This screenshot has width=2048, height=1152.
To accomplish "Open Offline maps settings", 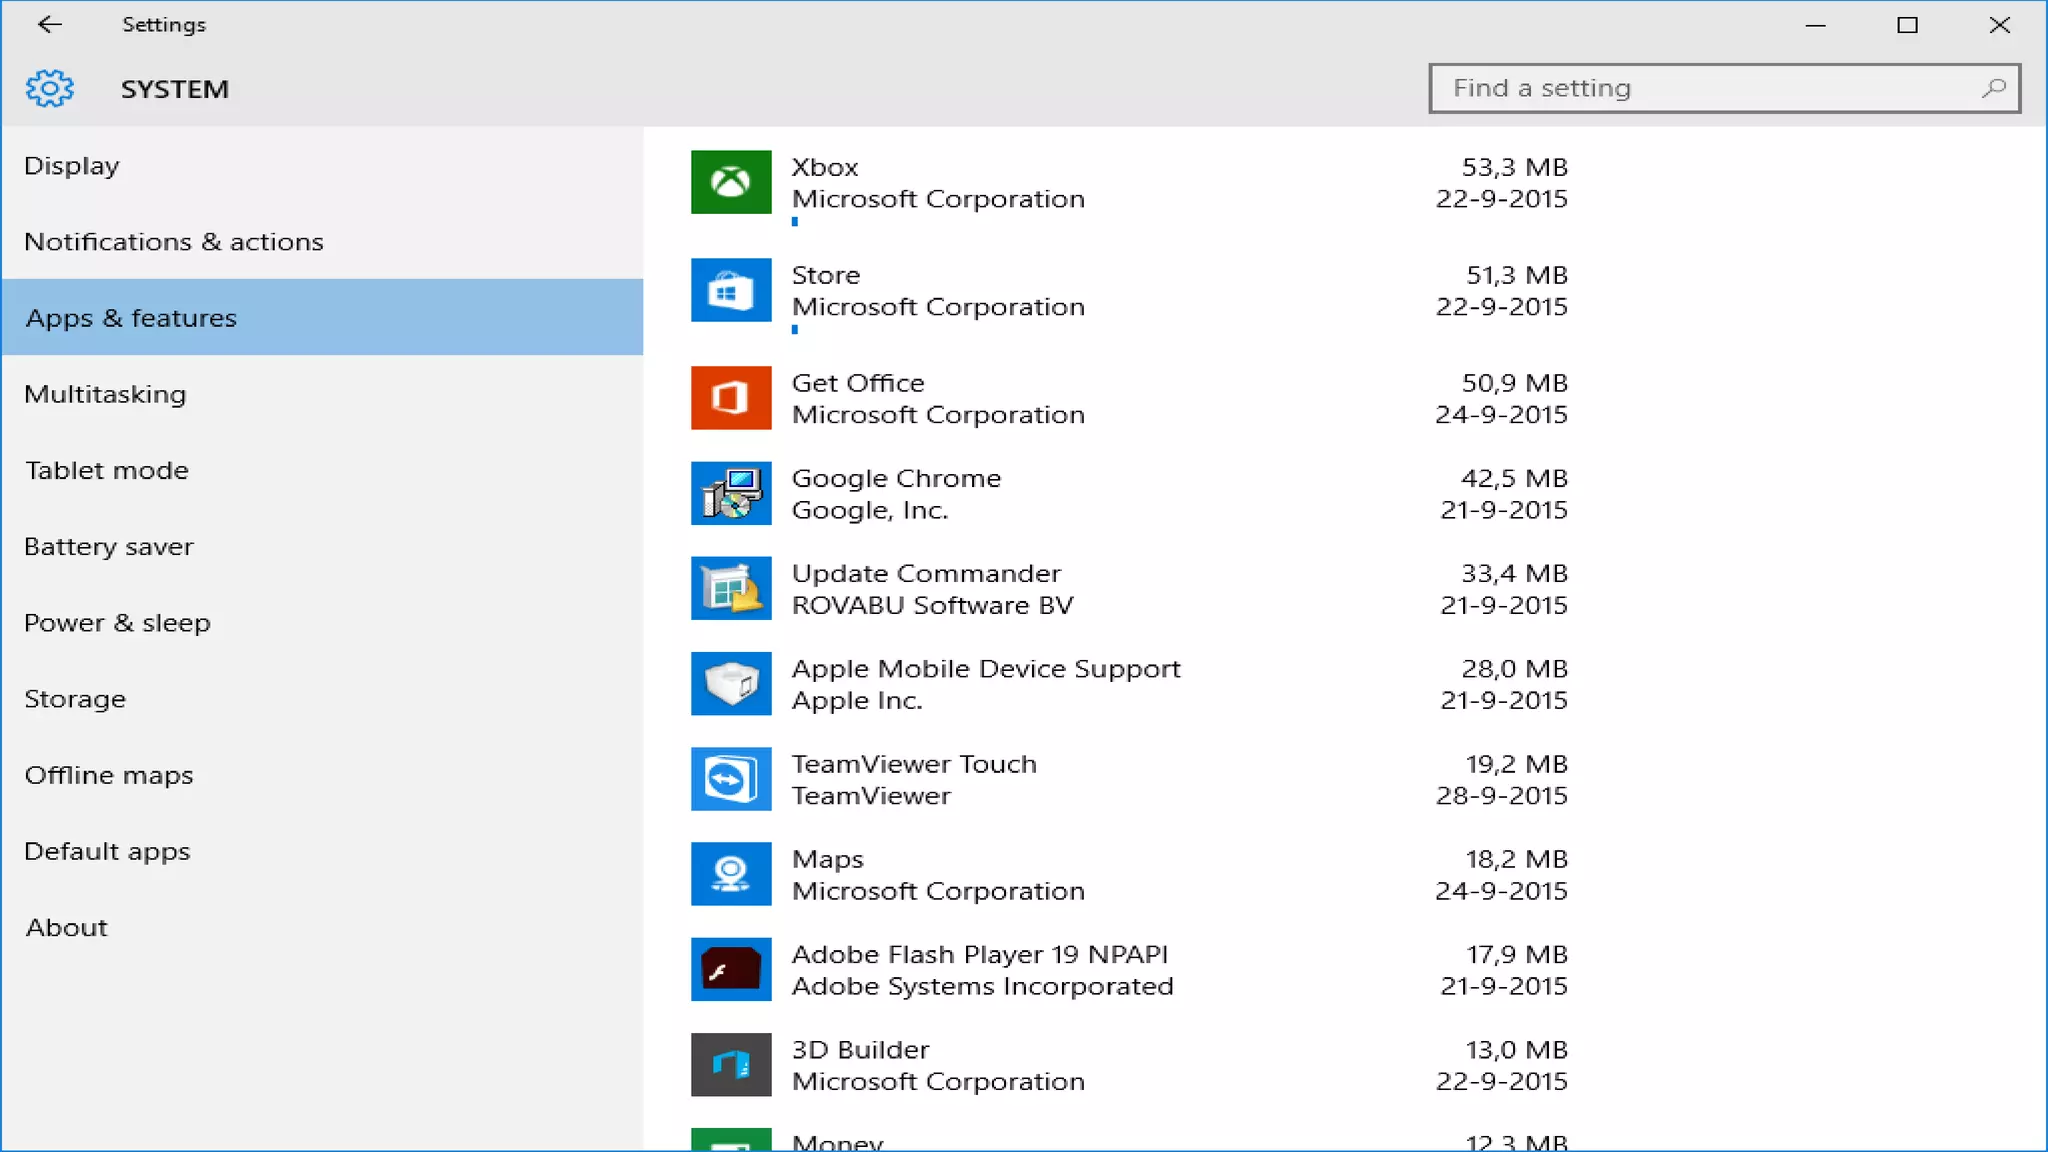I will 322,775.
